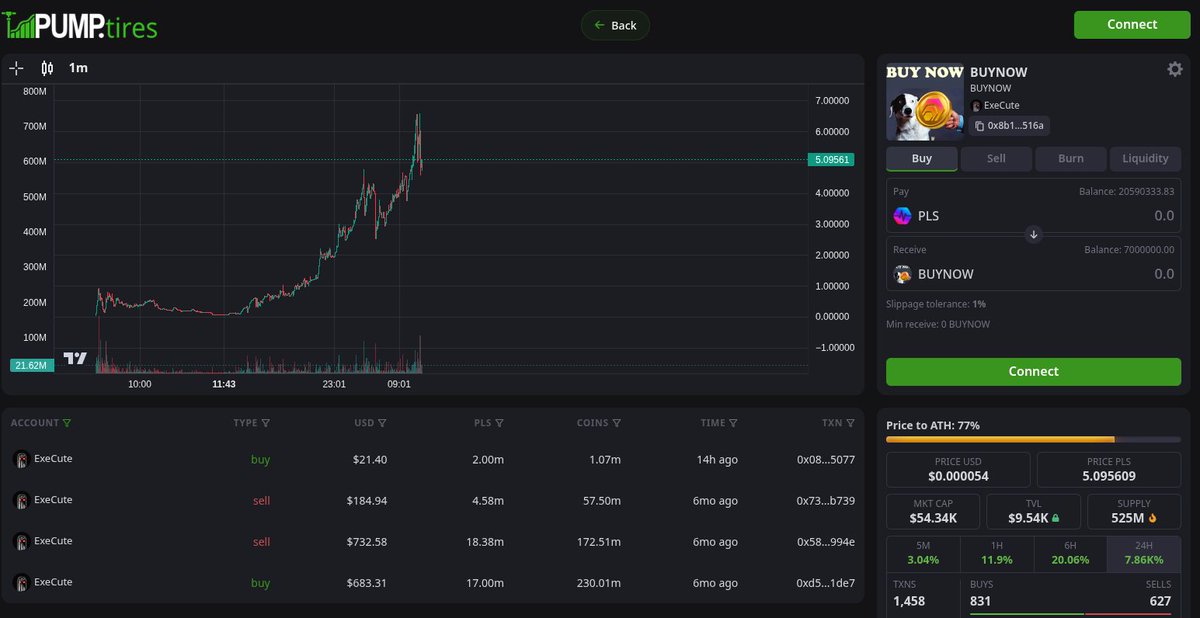Click PRICE PLS 5.095609 box
1200x618 pixels.
point(1108,469)
